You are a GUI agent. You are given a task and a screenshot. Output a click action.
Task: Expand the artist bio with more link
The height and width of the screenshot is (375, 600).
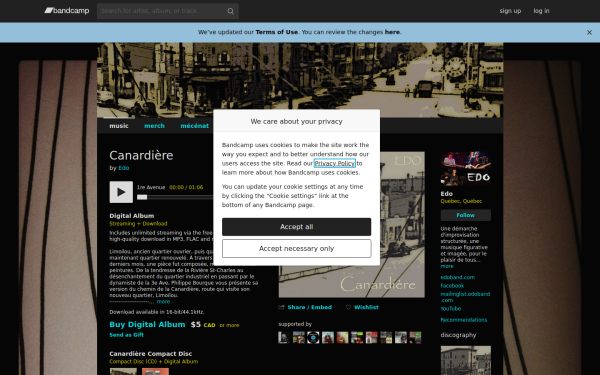point(447,266)
